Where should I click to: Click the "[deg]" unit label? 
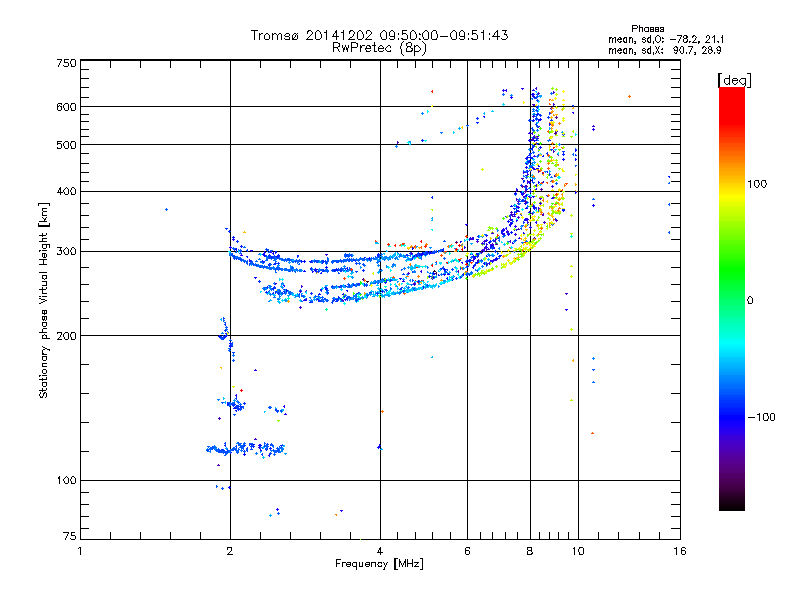[x=734, y=80]
